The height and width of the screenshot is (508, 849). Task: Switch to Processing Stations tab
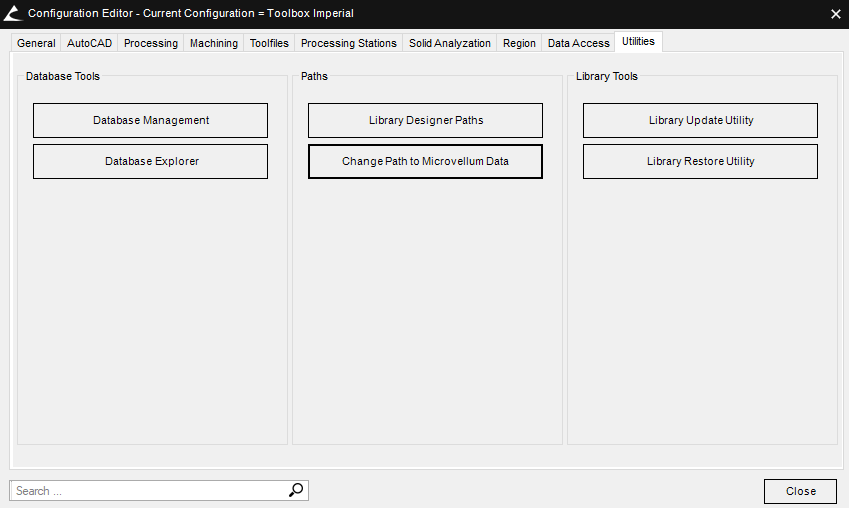[x=348, y=43]
